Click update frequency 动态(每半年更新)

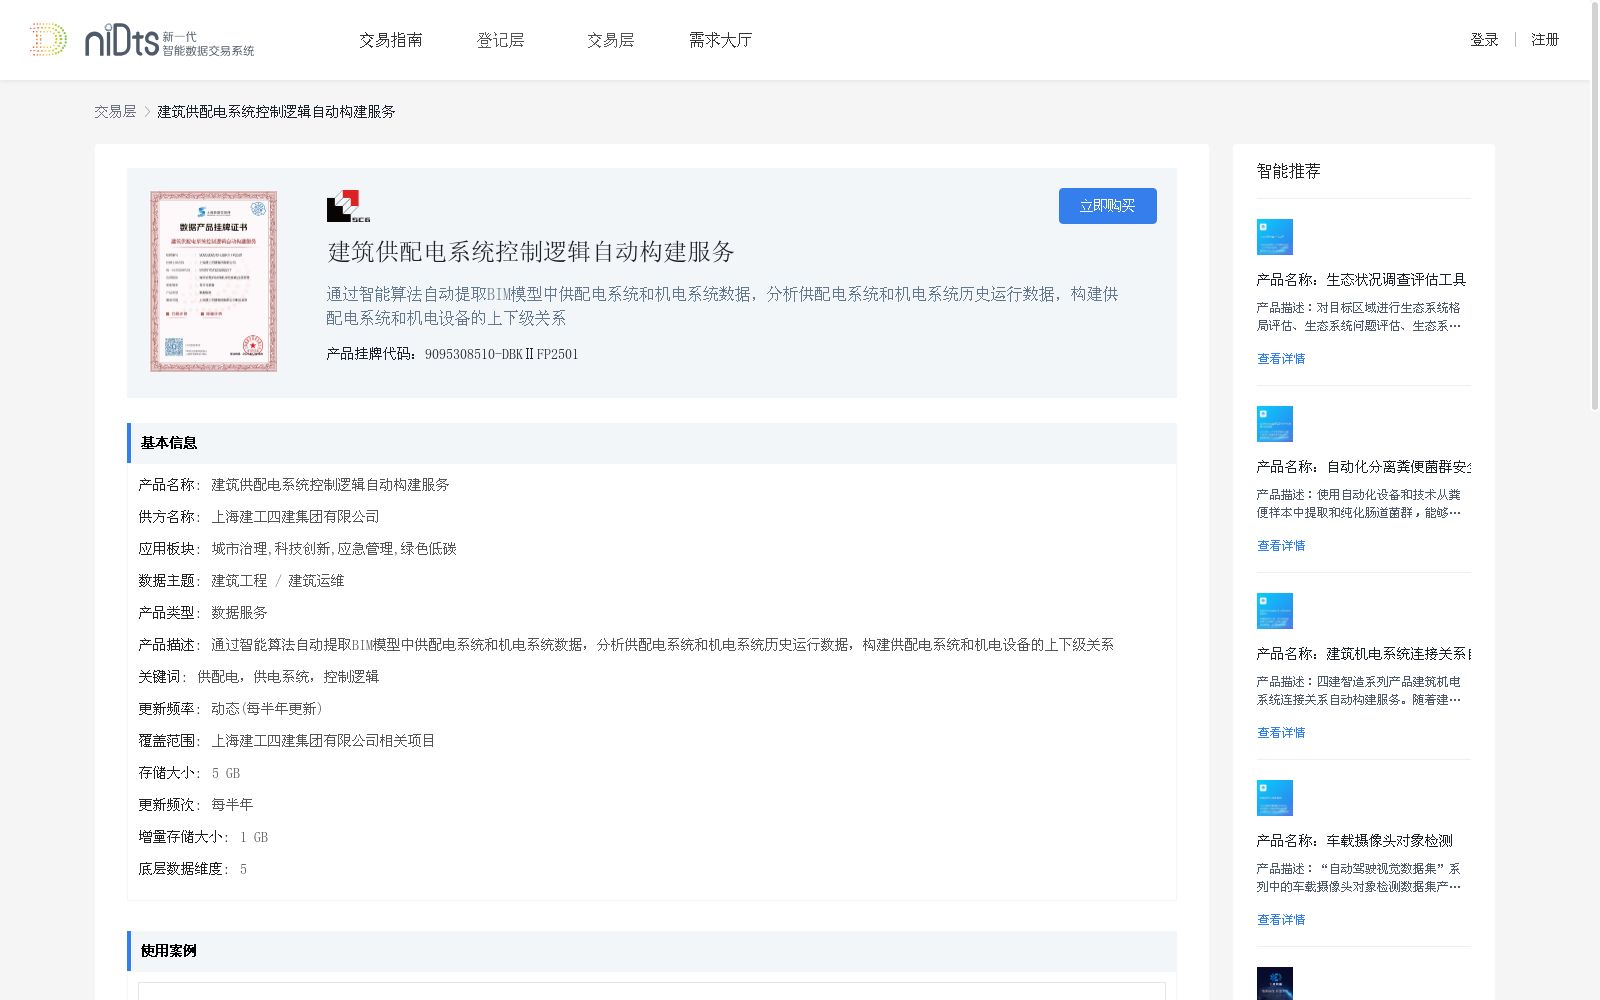point(267,709)
